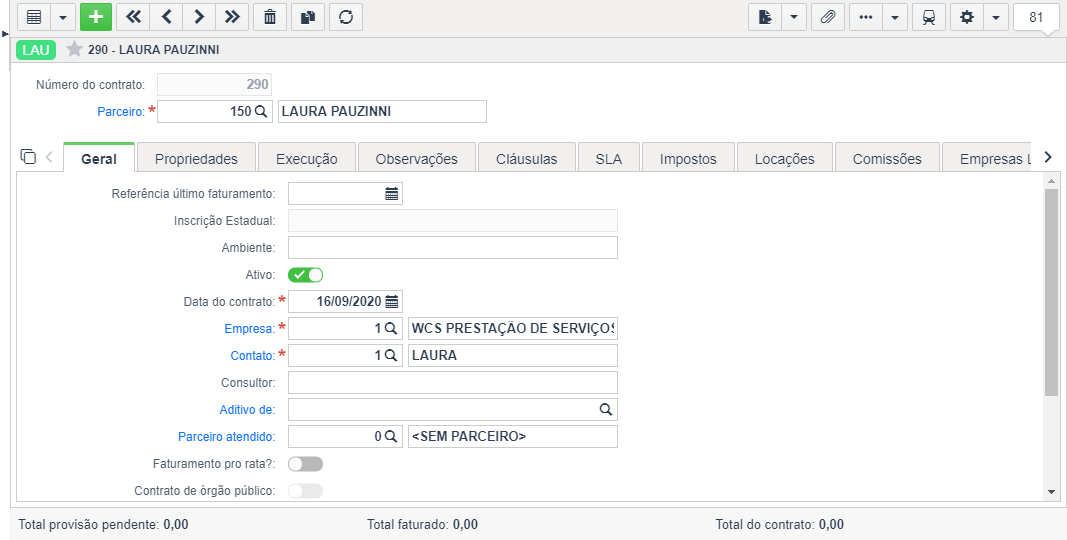Switch to the Execução tab
The width and height of the screenshot is (1067, 540).
tap(306, 158)
